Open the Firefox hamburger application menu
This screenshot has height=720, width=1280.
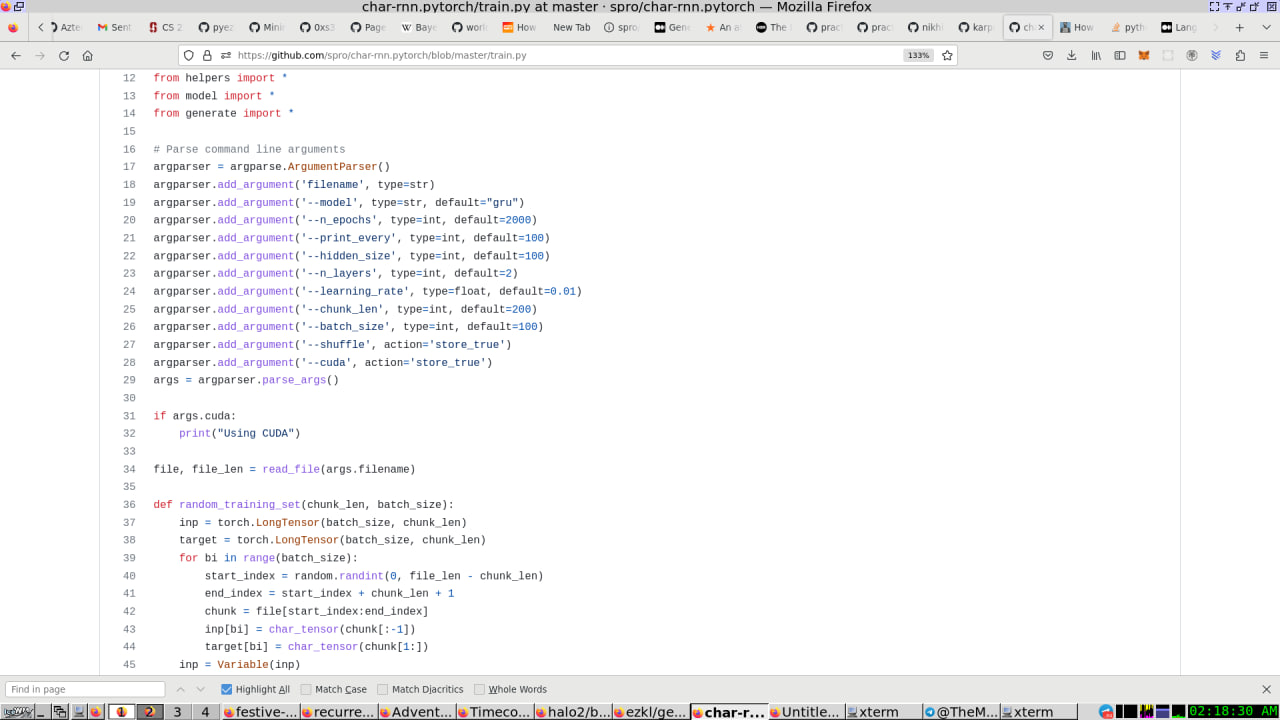click(x=1264, y=56)
